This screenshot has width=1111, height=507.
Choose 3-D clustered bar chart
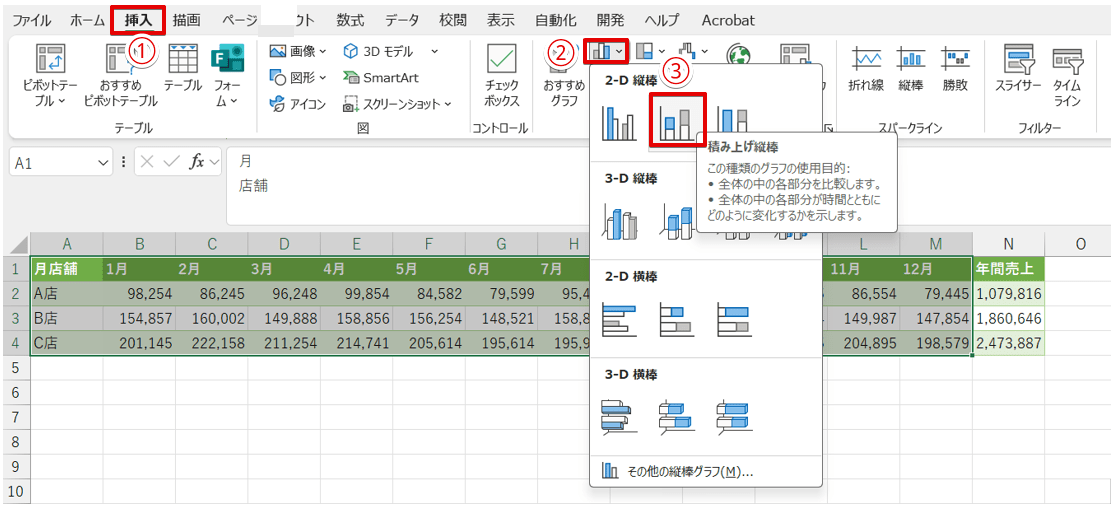click(619, 416)
